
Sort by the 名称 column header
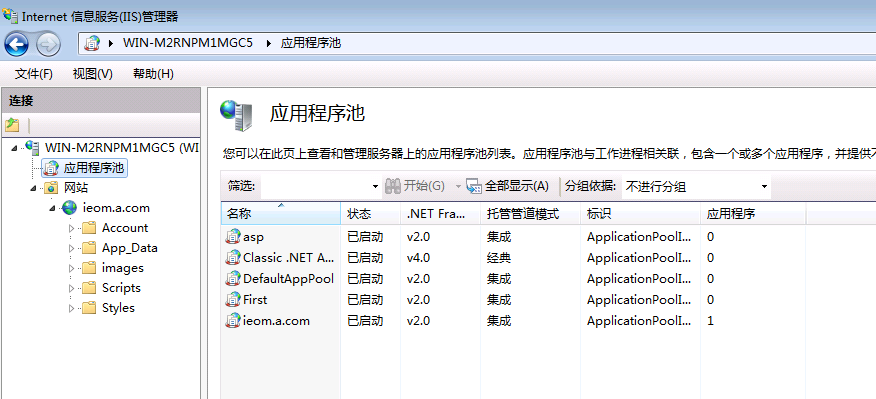coord(280,213)
